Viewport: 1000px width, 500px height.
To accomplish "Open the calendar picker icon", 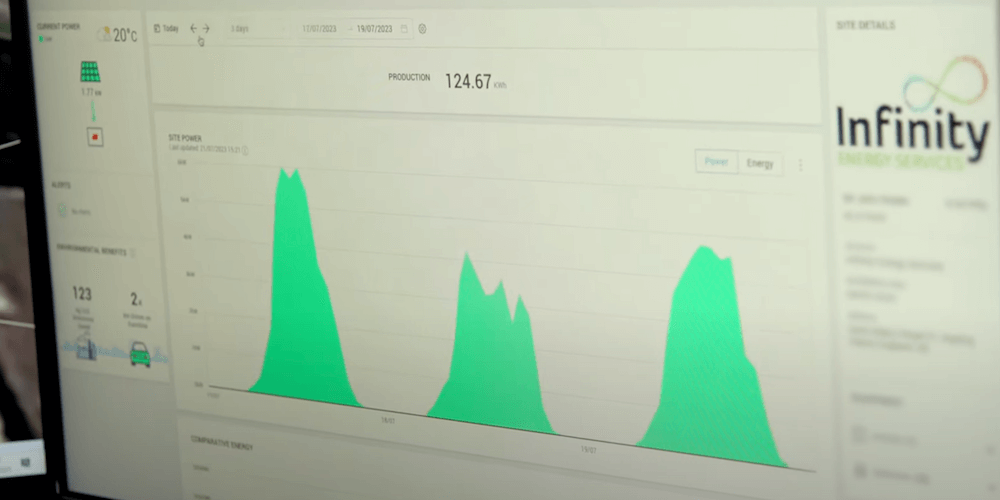I will [404, 29].
